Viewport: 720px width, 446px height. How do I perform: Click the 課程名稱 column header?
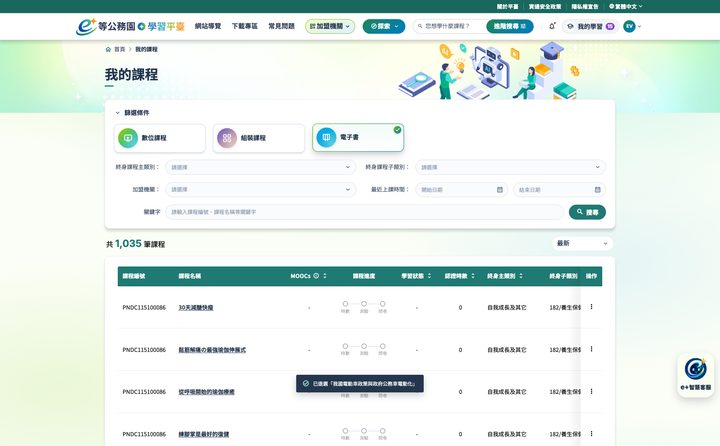click(x=190, y=276)
